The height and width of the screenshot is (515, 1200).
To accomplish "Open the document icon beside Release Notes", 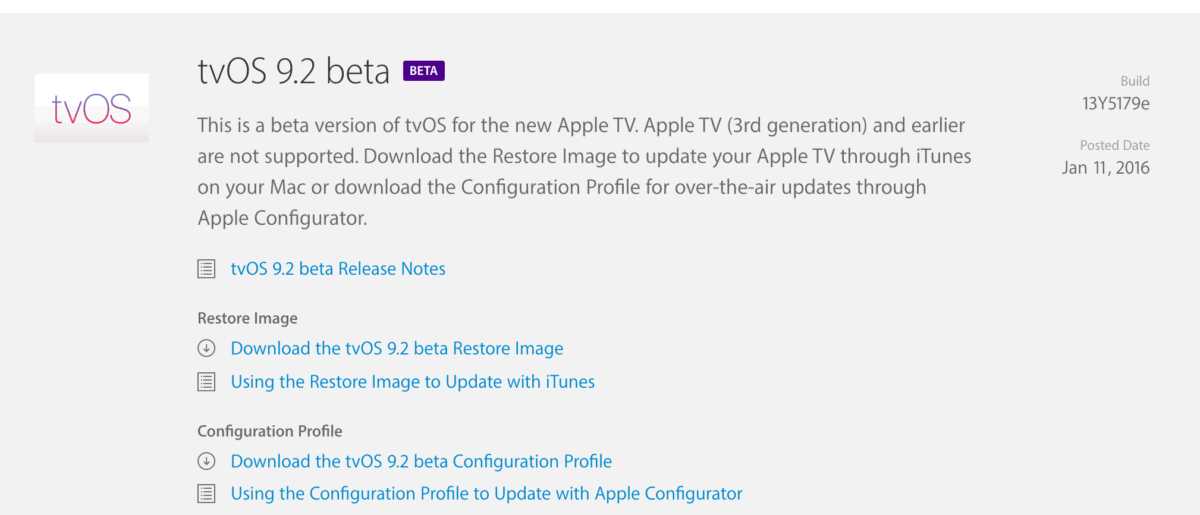I will (x=207, y=269).
